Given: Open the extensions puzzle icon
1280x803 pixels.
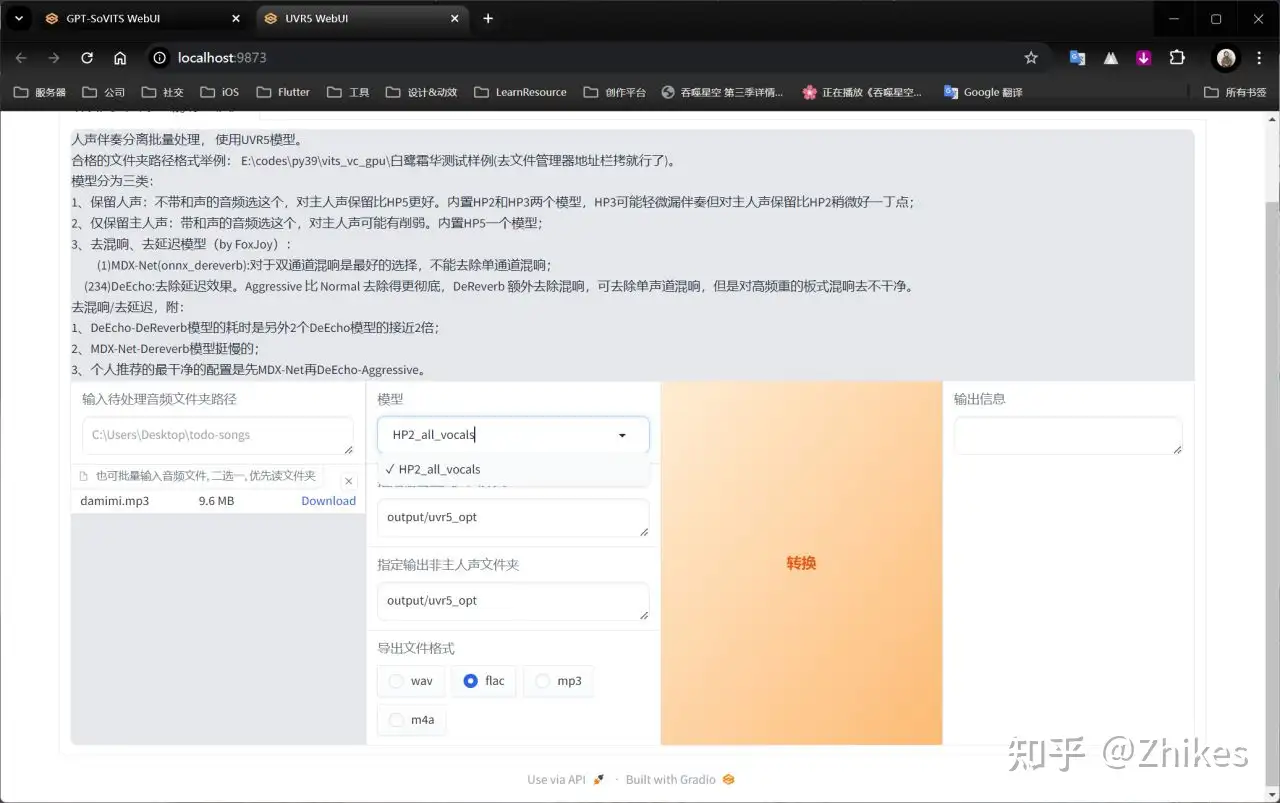Looking at the screenshot, I should coord(1177,58).
